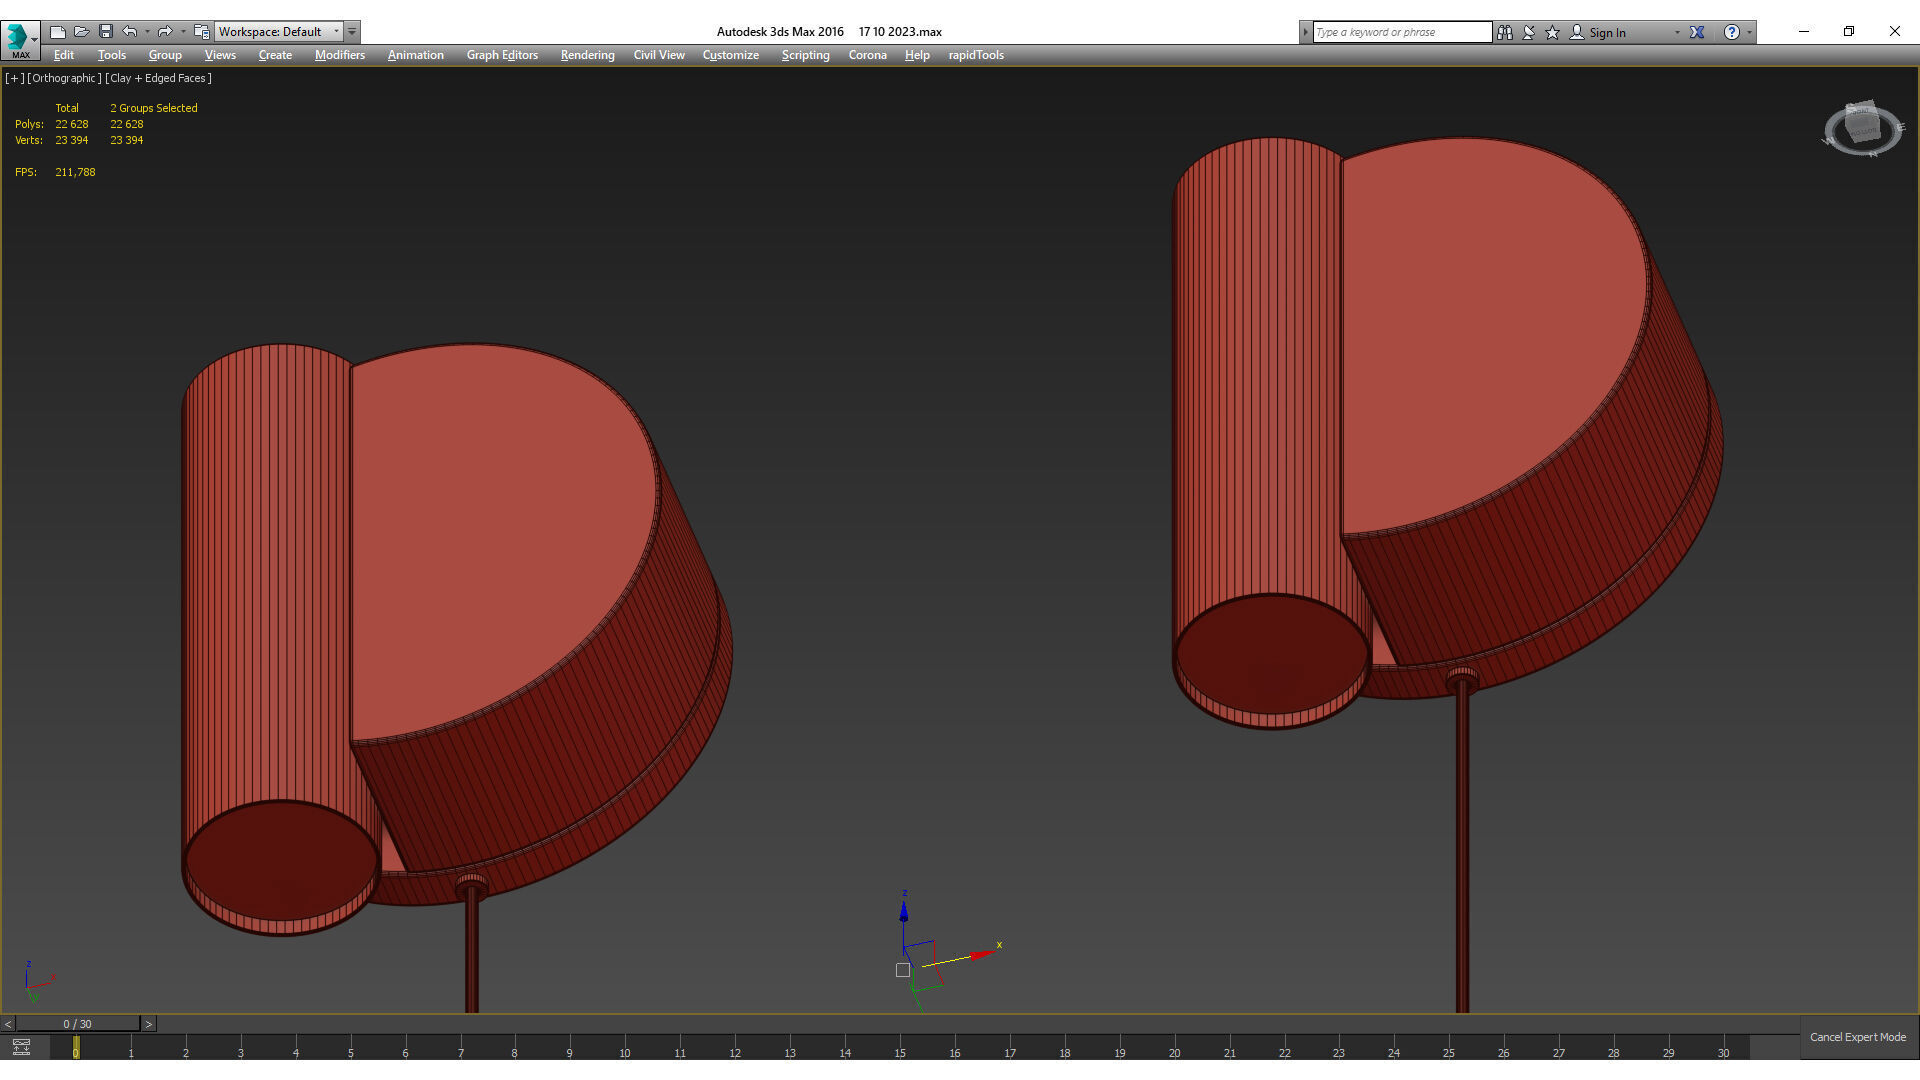Open the rapidTools menu
This screenshot has width=1920, height=1080.
(x=976, y=55)
